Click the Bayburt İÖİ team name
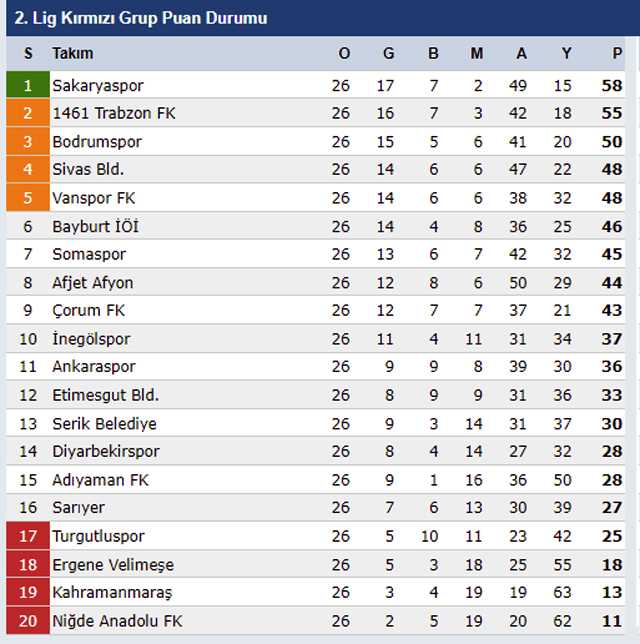Image resolution: width=640 pixels, height=644 pixels. pyautogui.click(x=95, y=227)
